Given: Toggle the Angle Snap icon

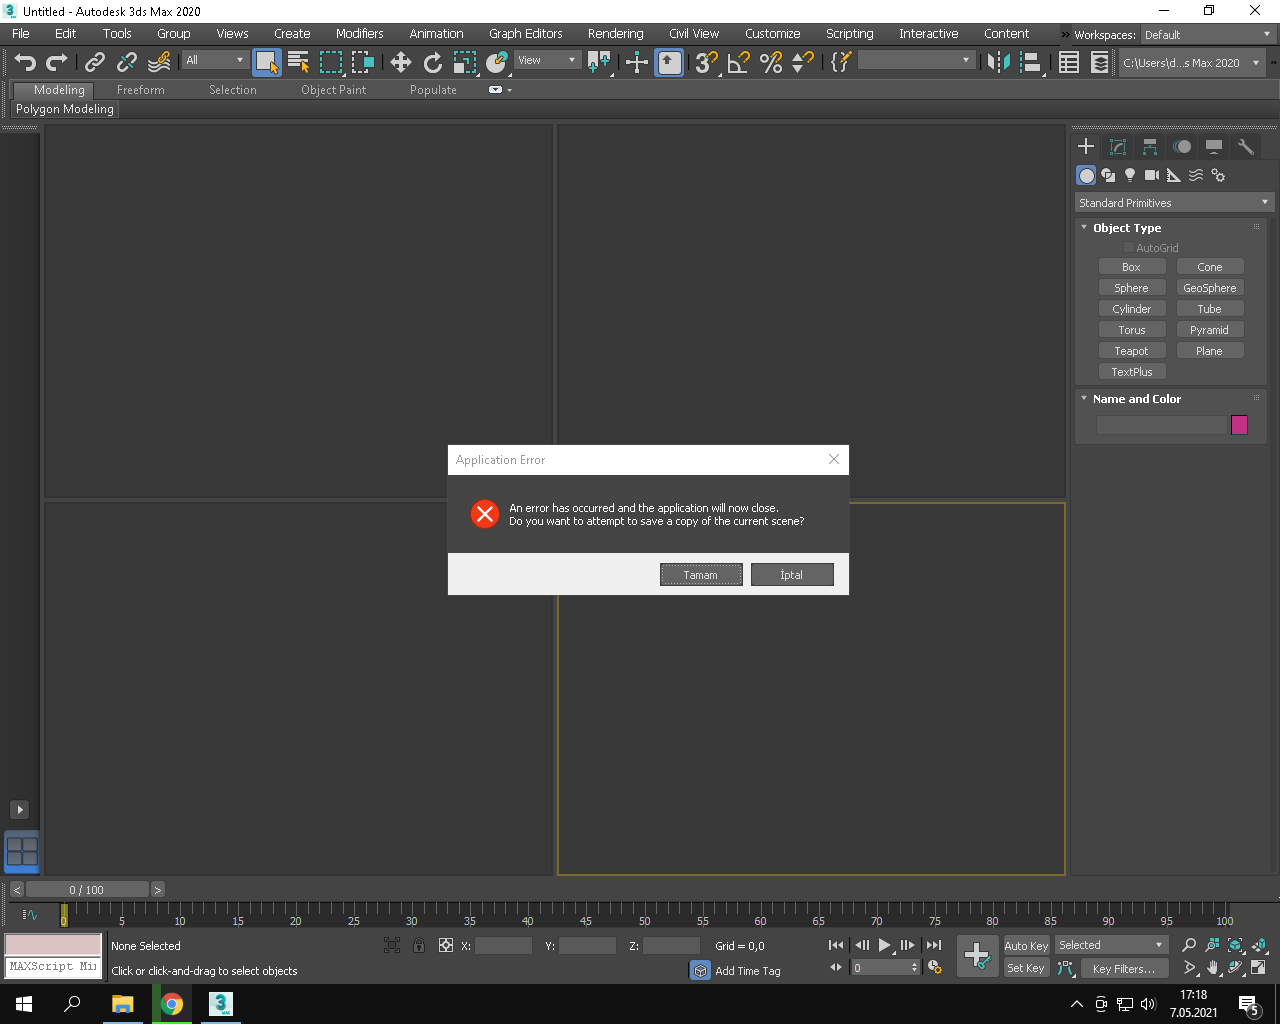Looking at the screenshot, I should (x=739, y=63).
